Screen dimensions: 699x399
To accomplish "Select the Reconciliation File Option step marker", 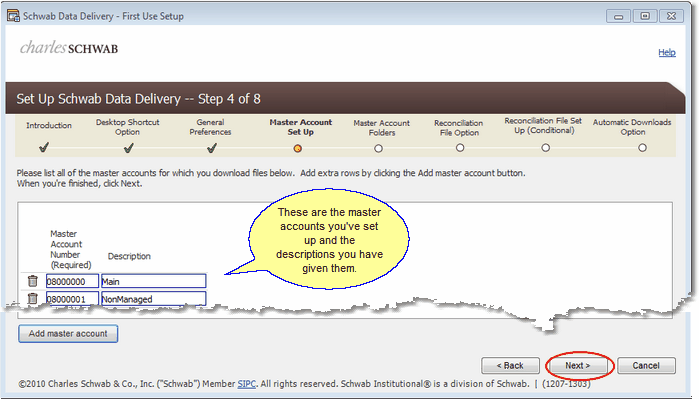I will coord(460,148).
